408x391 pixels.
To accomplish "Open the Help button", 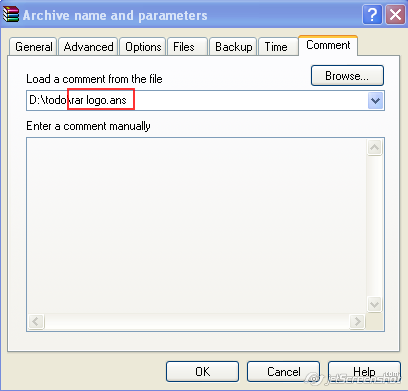I will pyautogui.click(x=364, y=372).
